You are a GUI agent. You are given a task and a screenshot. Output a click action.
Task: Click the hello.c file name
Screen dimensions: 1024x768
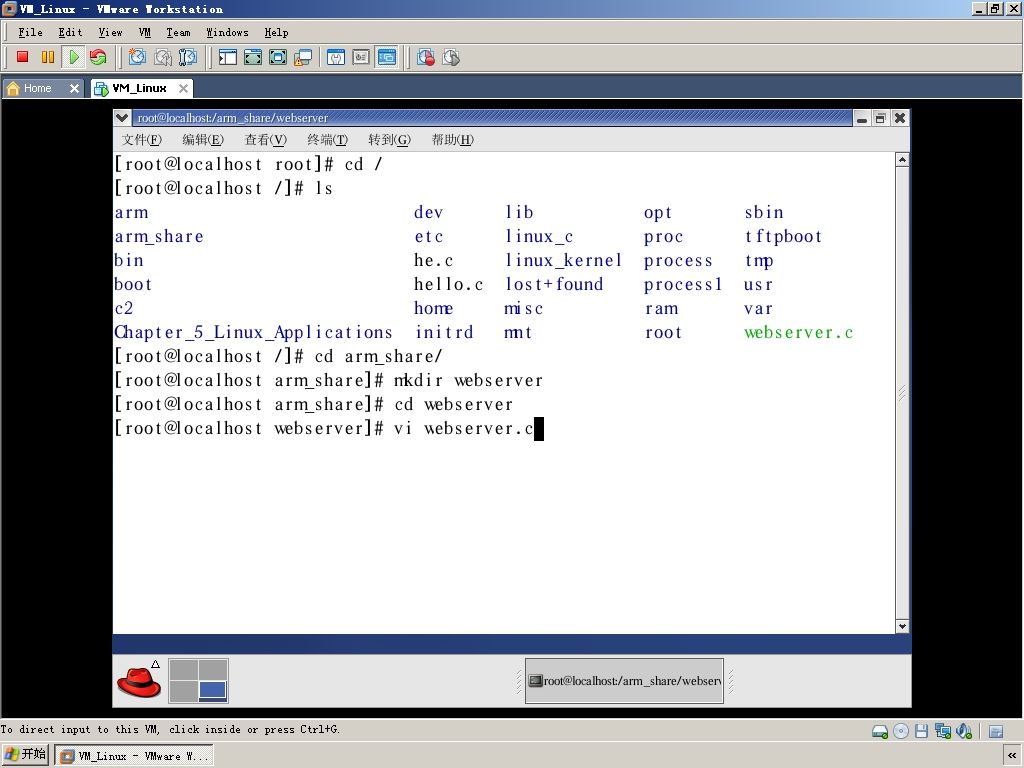449,284
